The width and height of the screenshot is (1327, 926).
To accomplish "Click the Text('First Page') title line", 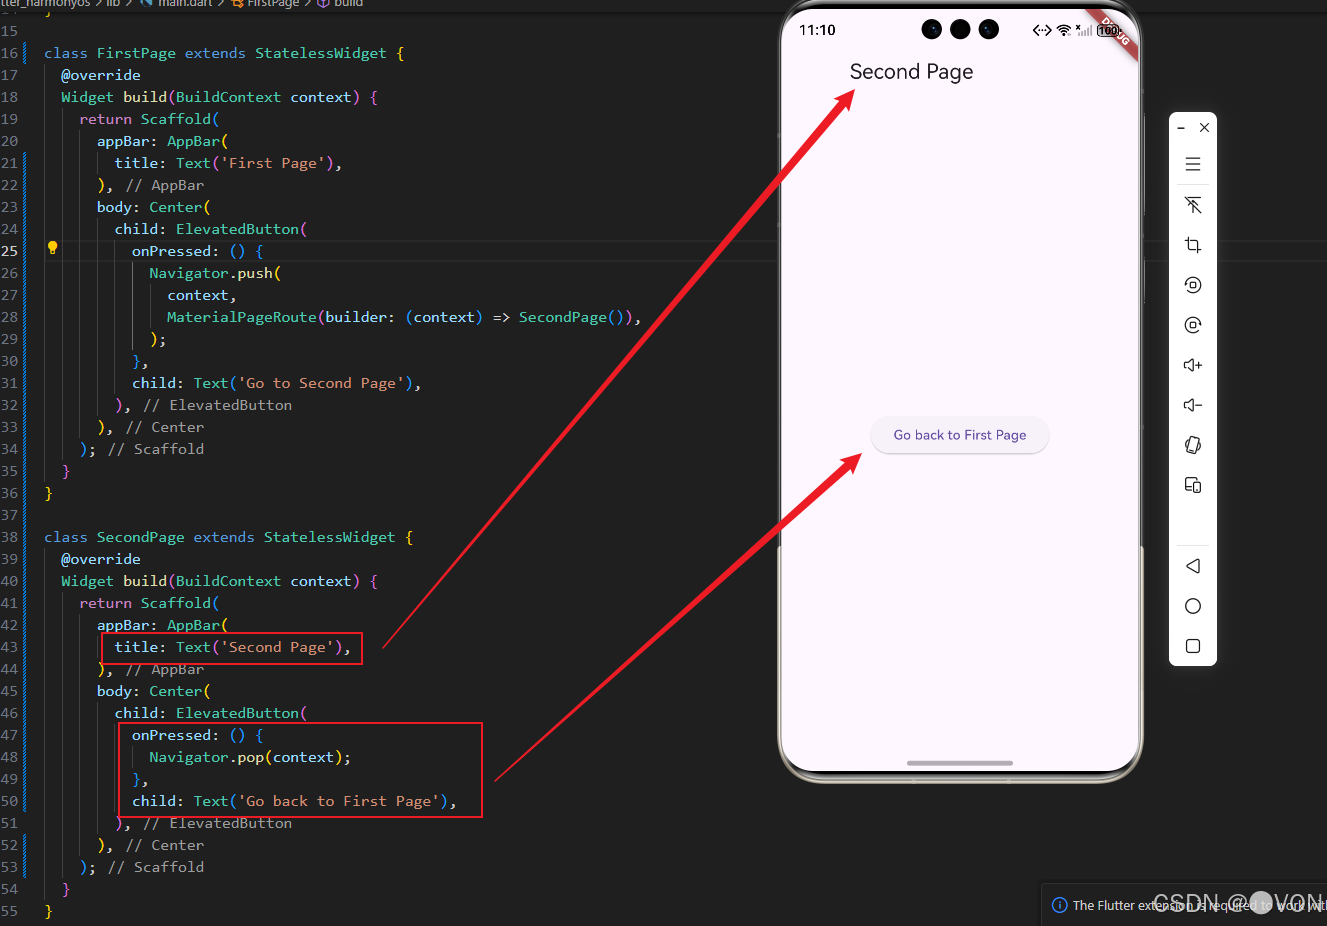I will [x=228, y=163].
